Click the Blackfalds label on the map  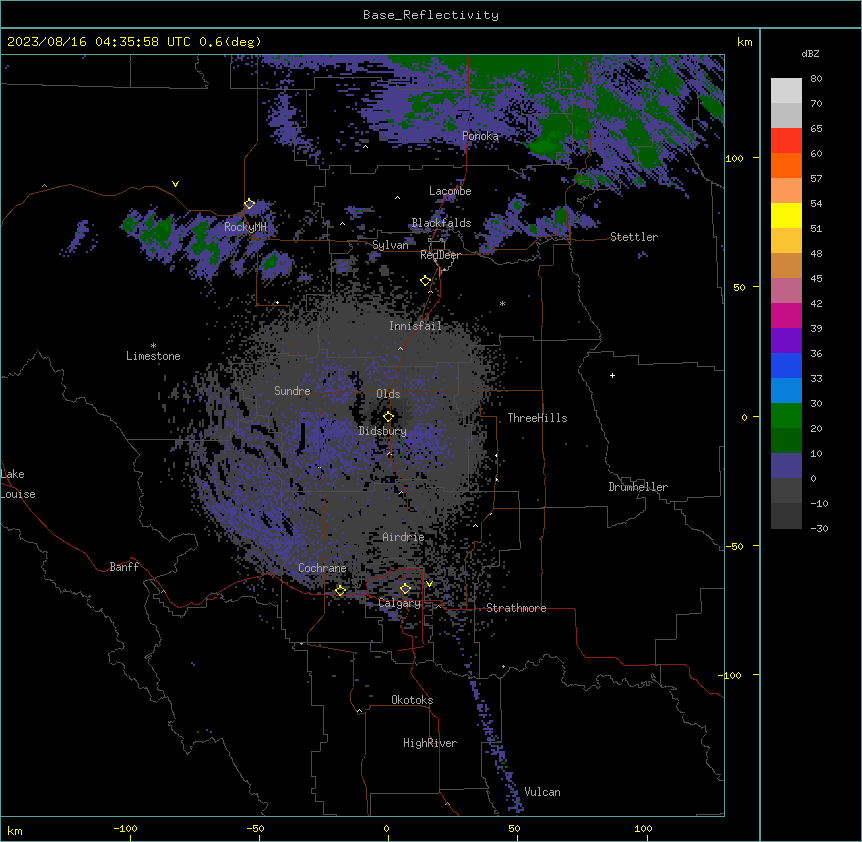pos(441,223)
